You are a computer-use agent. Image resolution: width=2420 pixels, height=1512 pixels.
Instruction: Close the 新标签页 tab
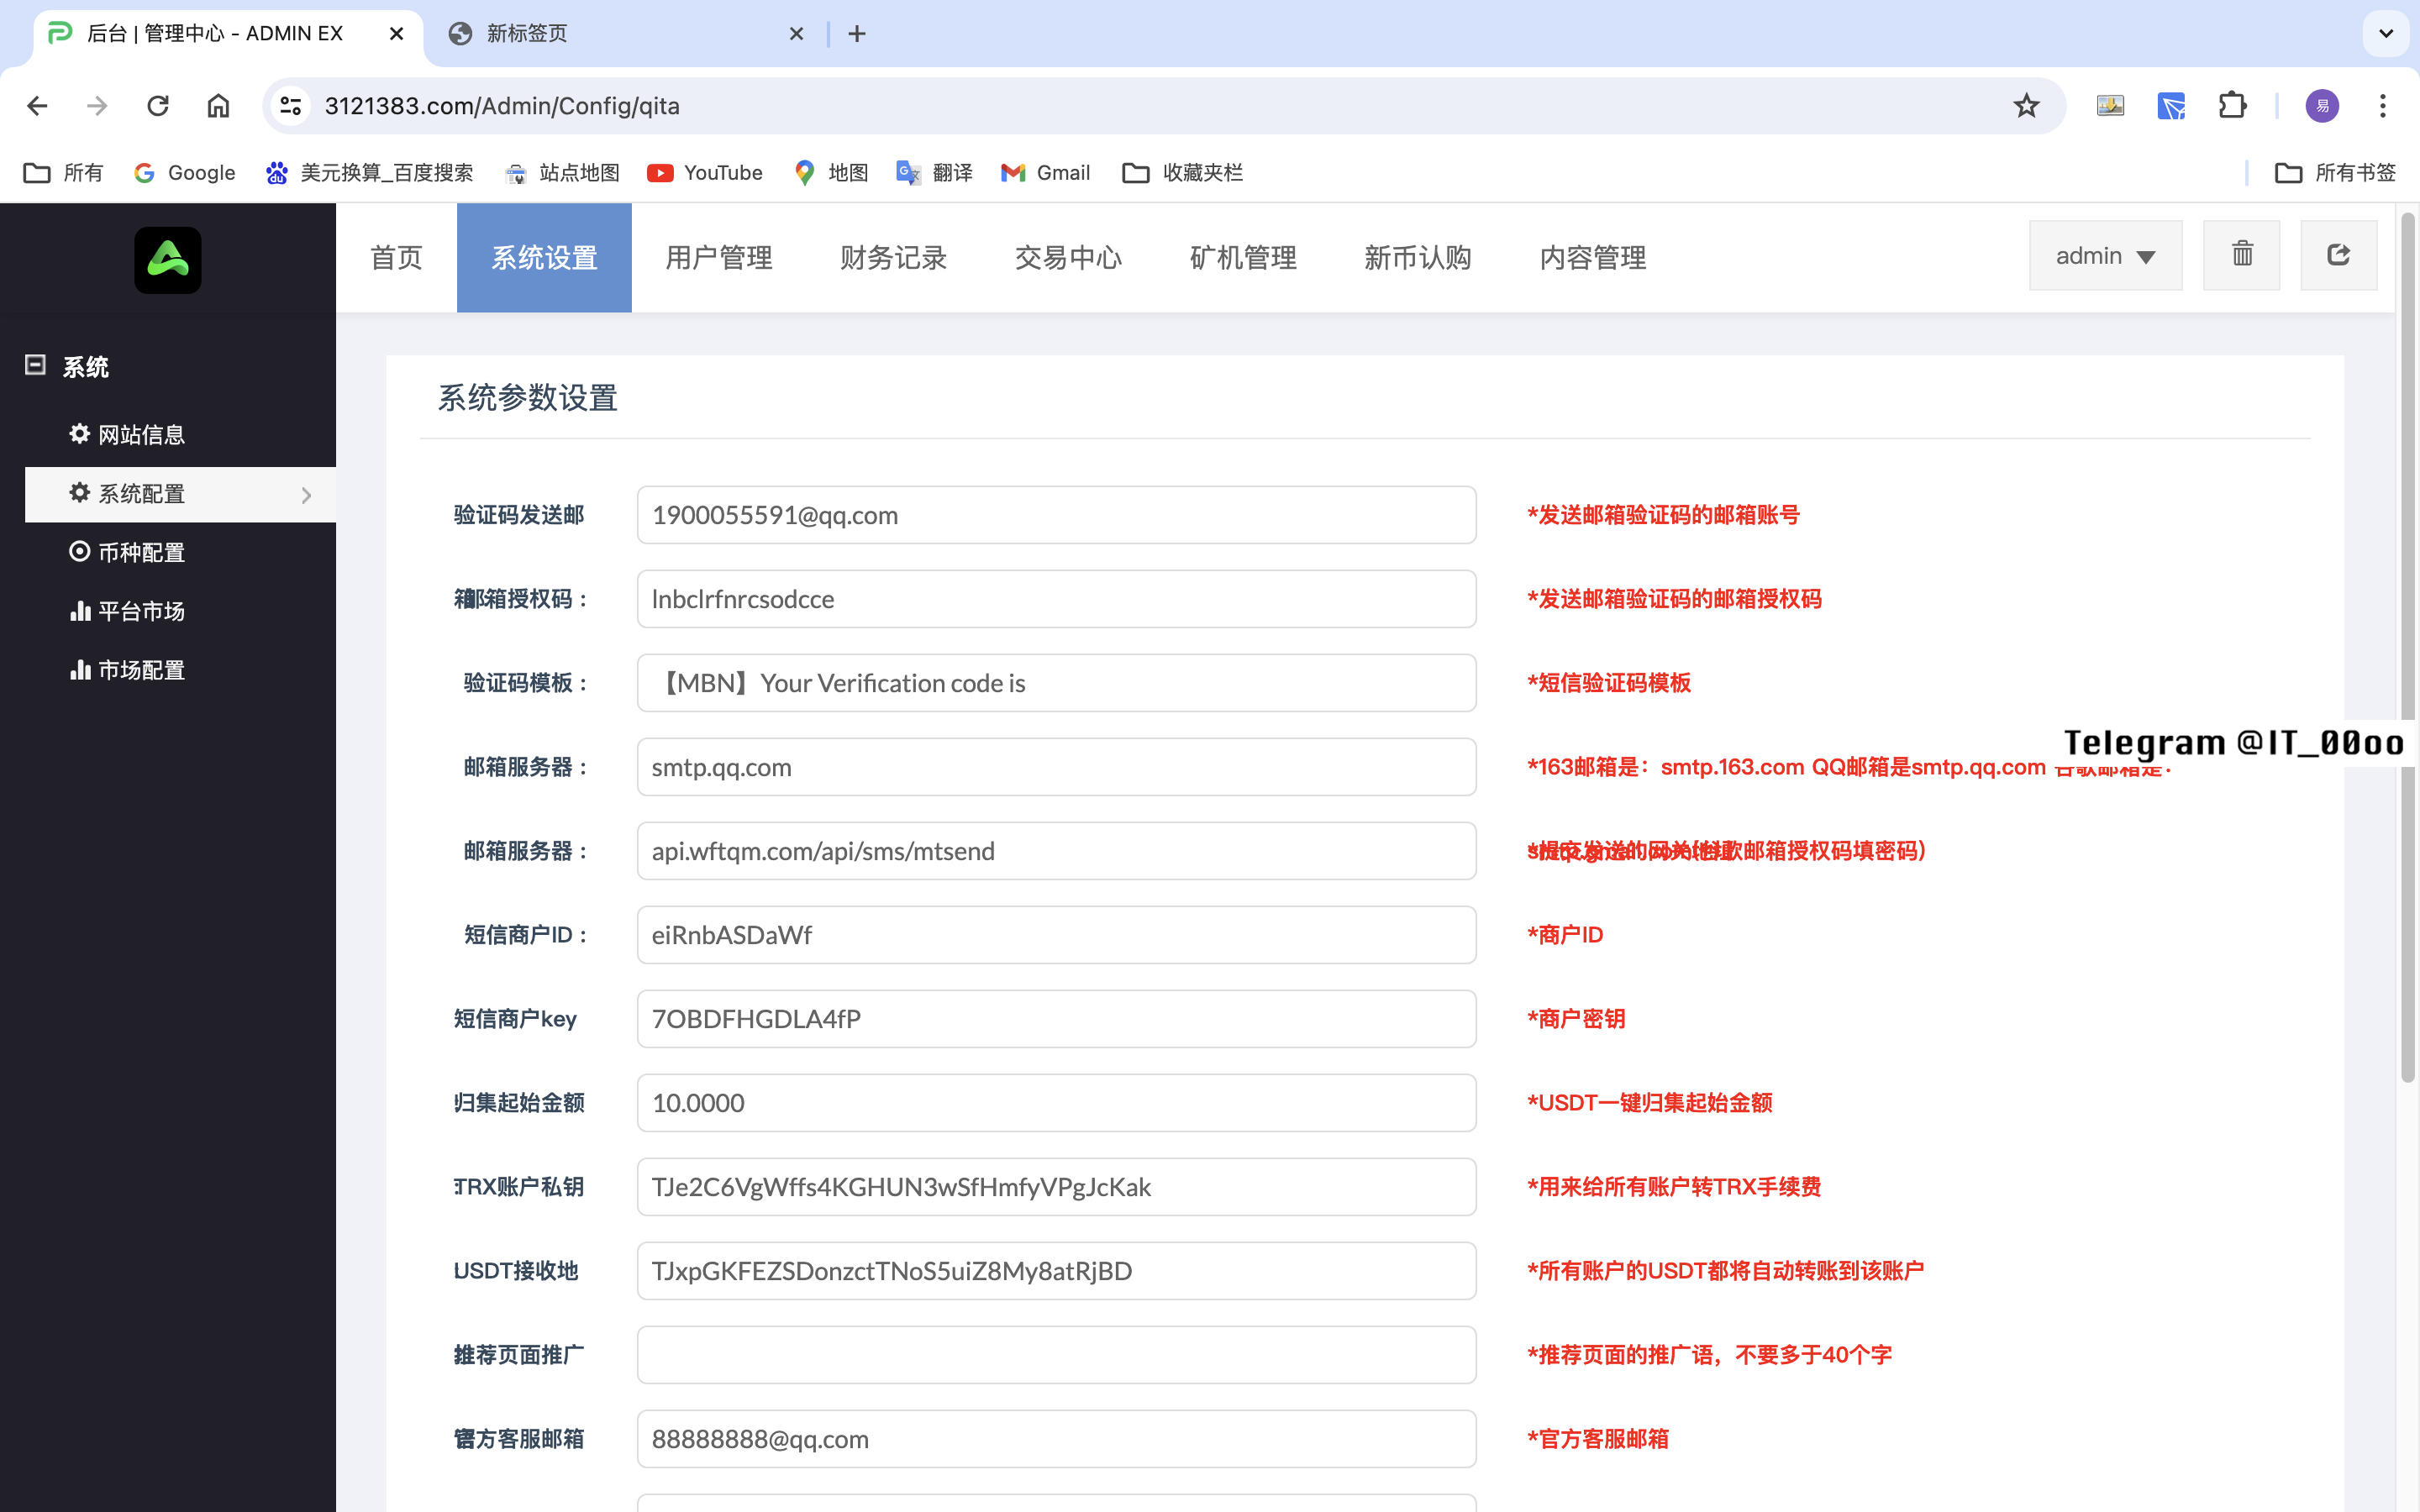point(796,34)
